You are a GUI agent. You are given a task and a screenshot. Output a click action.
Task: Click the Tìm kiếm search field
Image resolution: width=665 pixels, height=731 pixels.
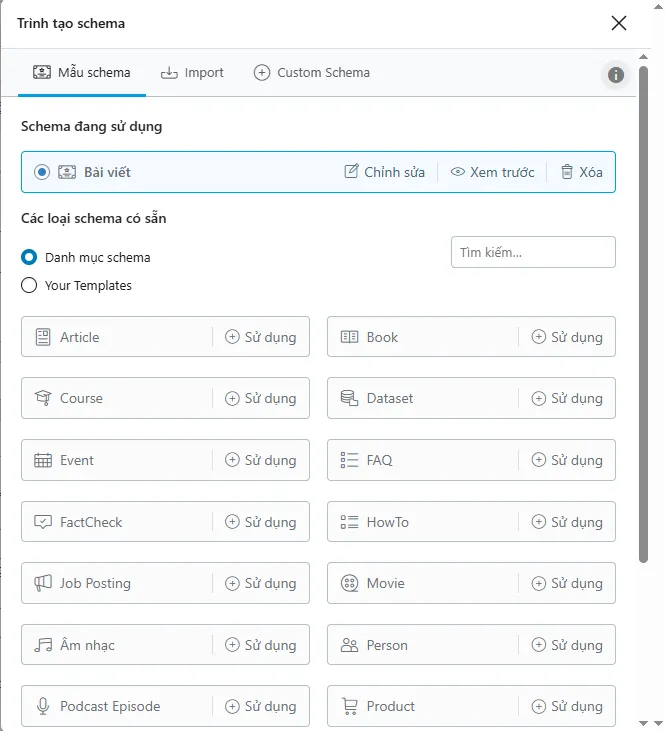[x=533, y=253]
